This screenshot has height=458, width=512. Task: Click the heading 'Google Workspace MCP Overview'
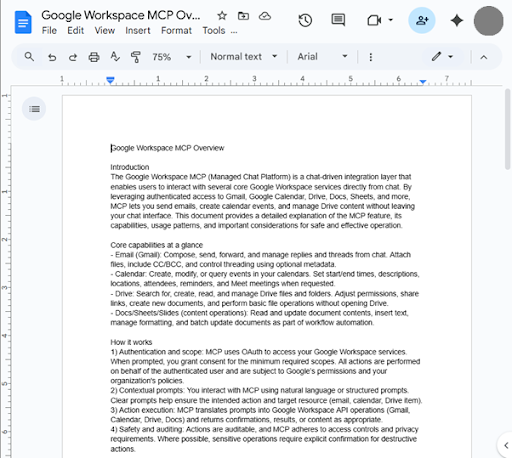pyautogui.click(x=167, y=148)
